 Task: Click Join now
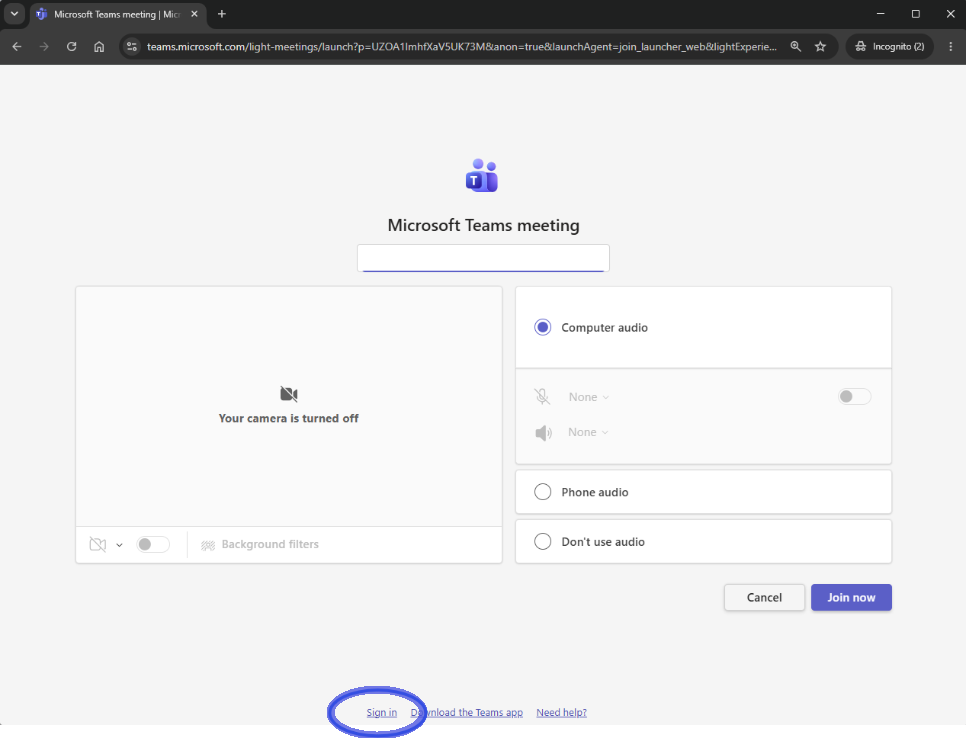[x=851, y=598]
